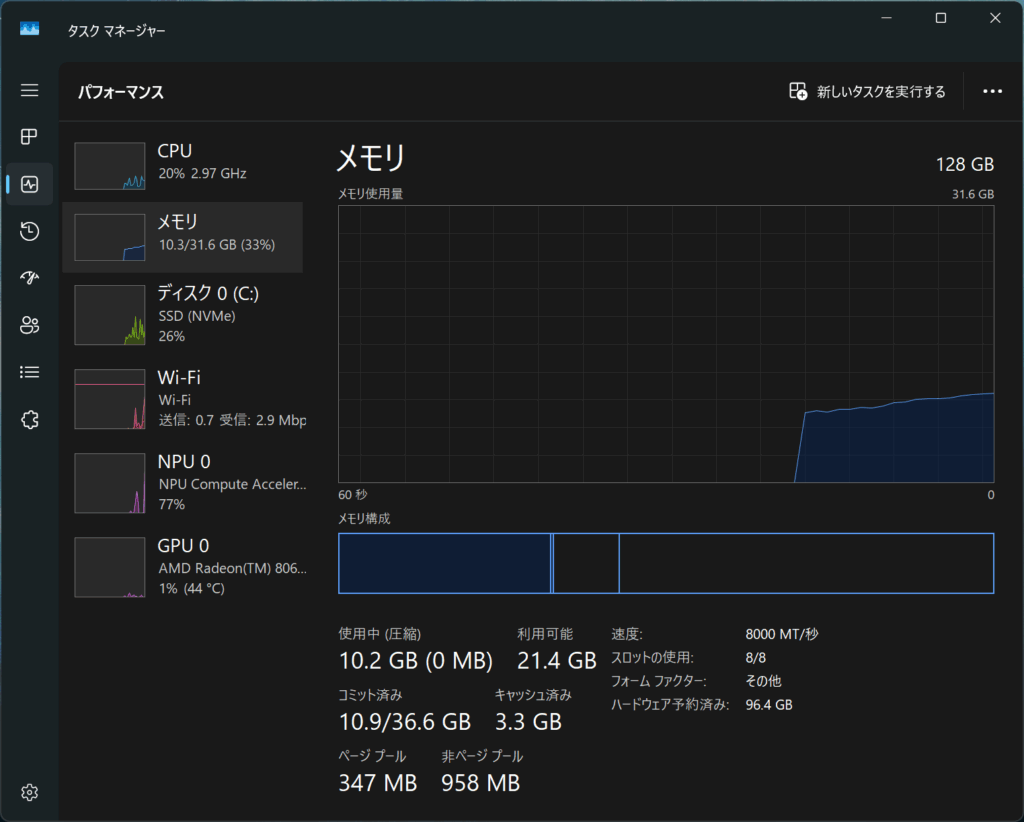Click 新しいタスクを実行する button
1024x822 pixels.
click(x=867, y=91)
